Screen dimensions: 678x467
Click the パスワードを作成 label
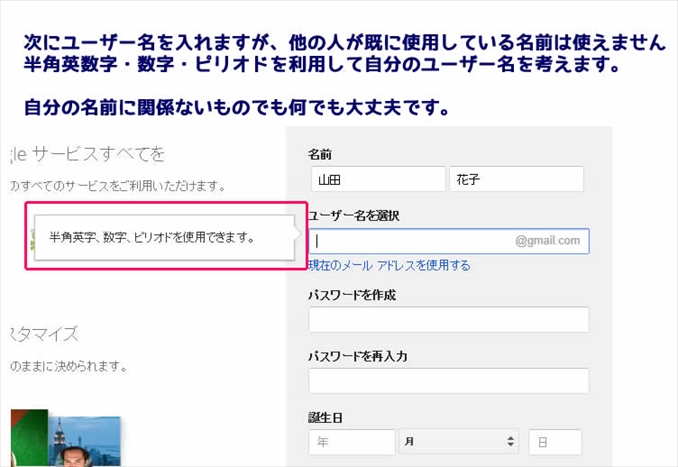pos(352,295)
